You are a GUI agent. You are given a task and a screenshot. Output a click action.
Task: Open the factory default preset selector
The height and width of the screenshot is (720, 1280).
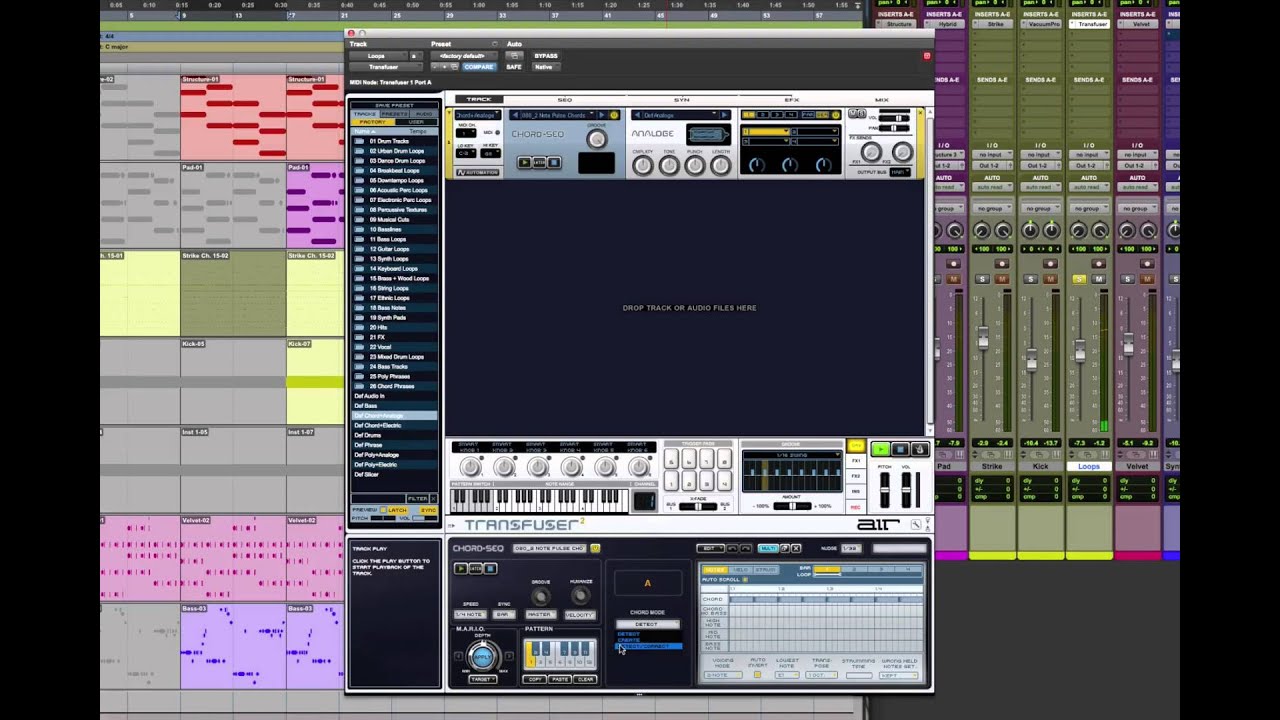pyautogui.click(x=463, y=56)
